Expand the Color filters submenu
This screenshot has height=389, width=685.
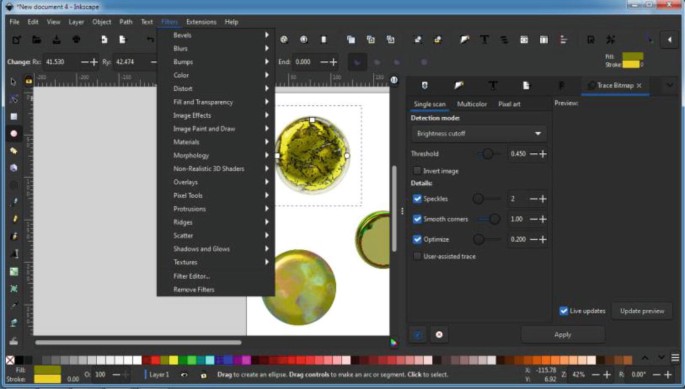216,75
